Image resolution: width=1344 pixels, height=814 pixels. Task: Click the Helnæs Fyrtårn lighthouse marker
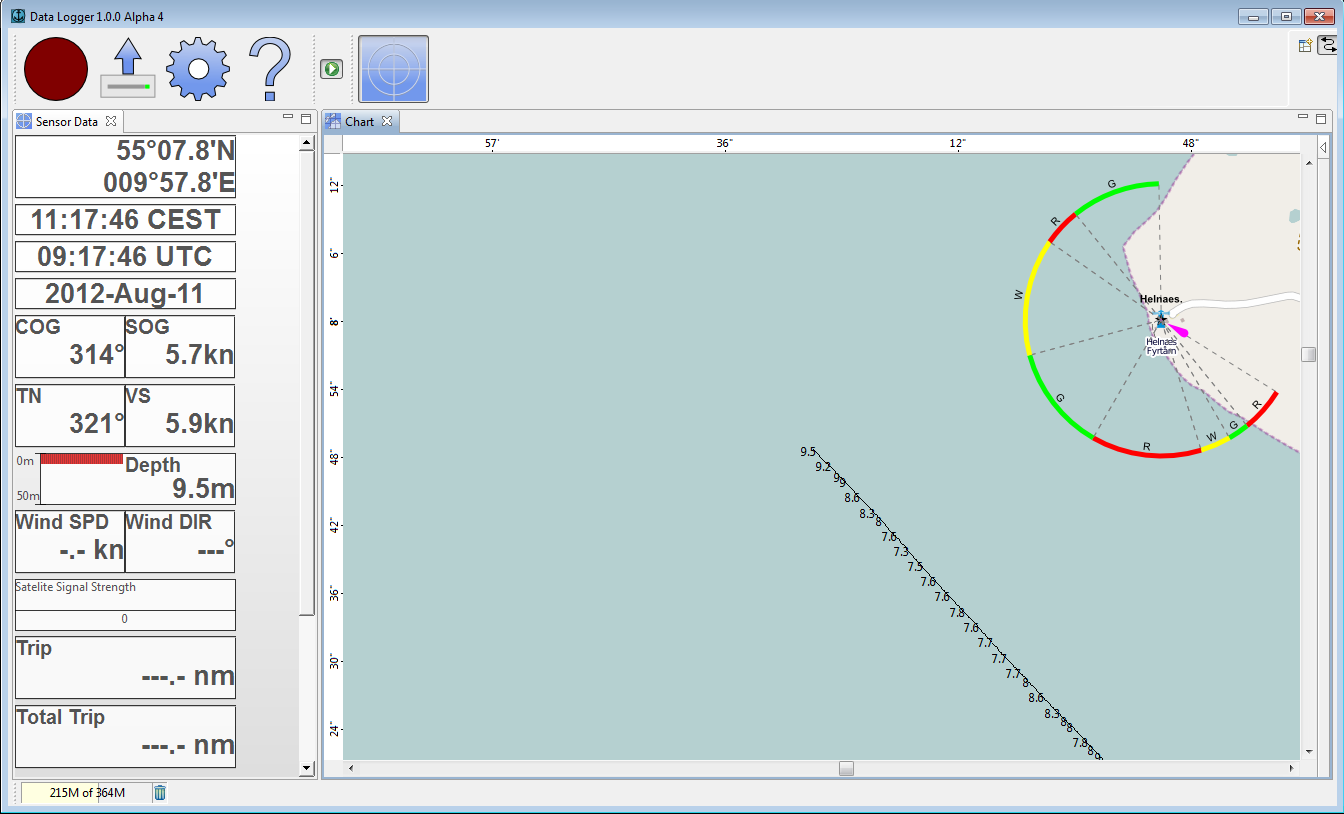[x=1160, y=321]
